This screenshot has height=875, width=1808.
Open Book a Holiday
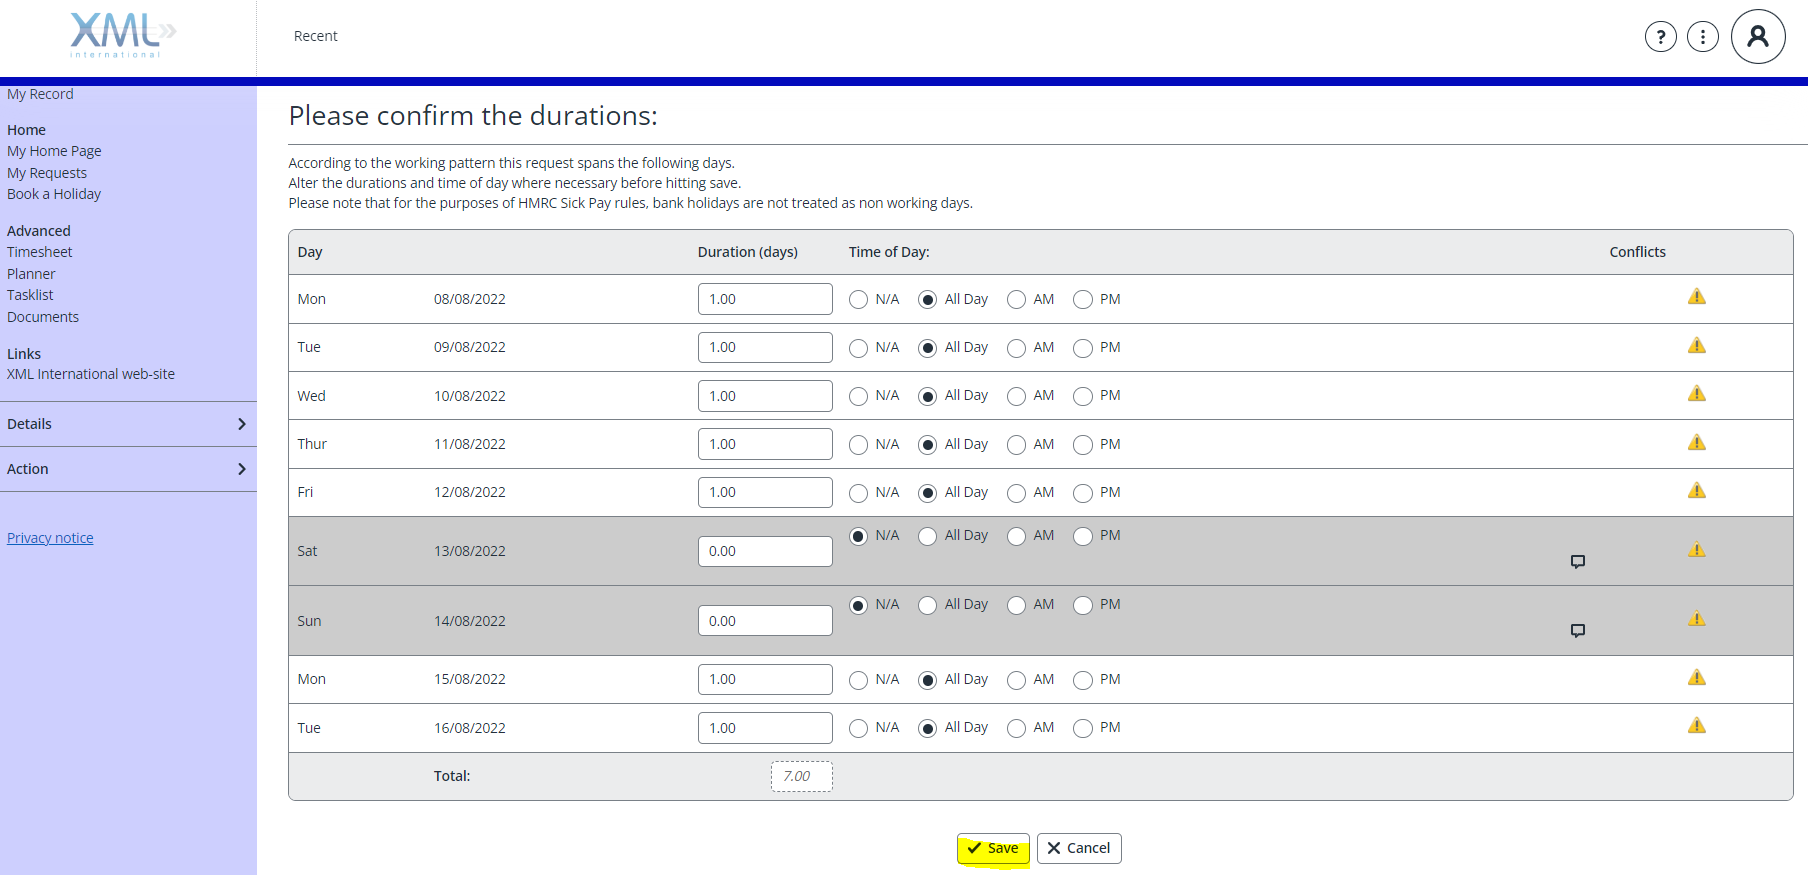point(54,194)
